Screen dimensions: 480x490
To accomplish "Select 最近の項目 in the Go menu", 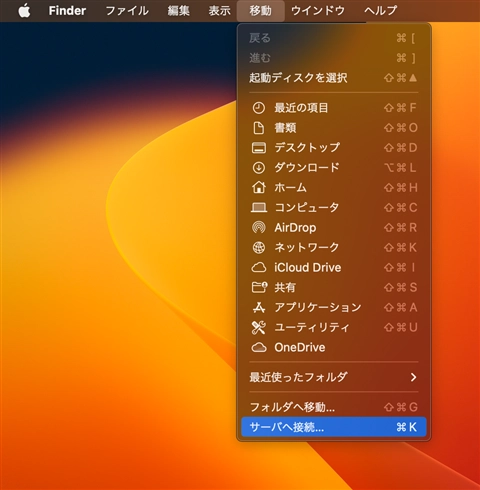I will (x=334, y=108).
